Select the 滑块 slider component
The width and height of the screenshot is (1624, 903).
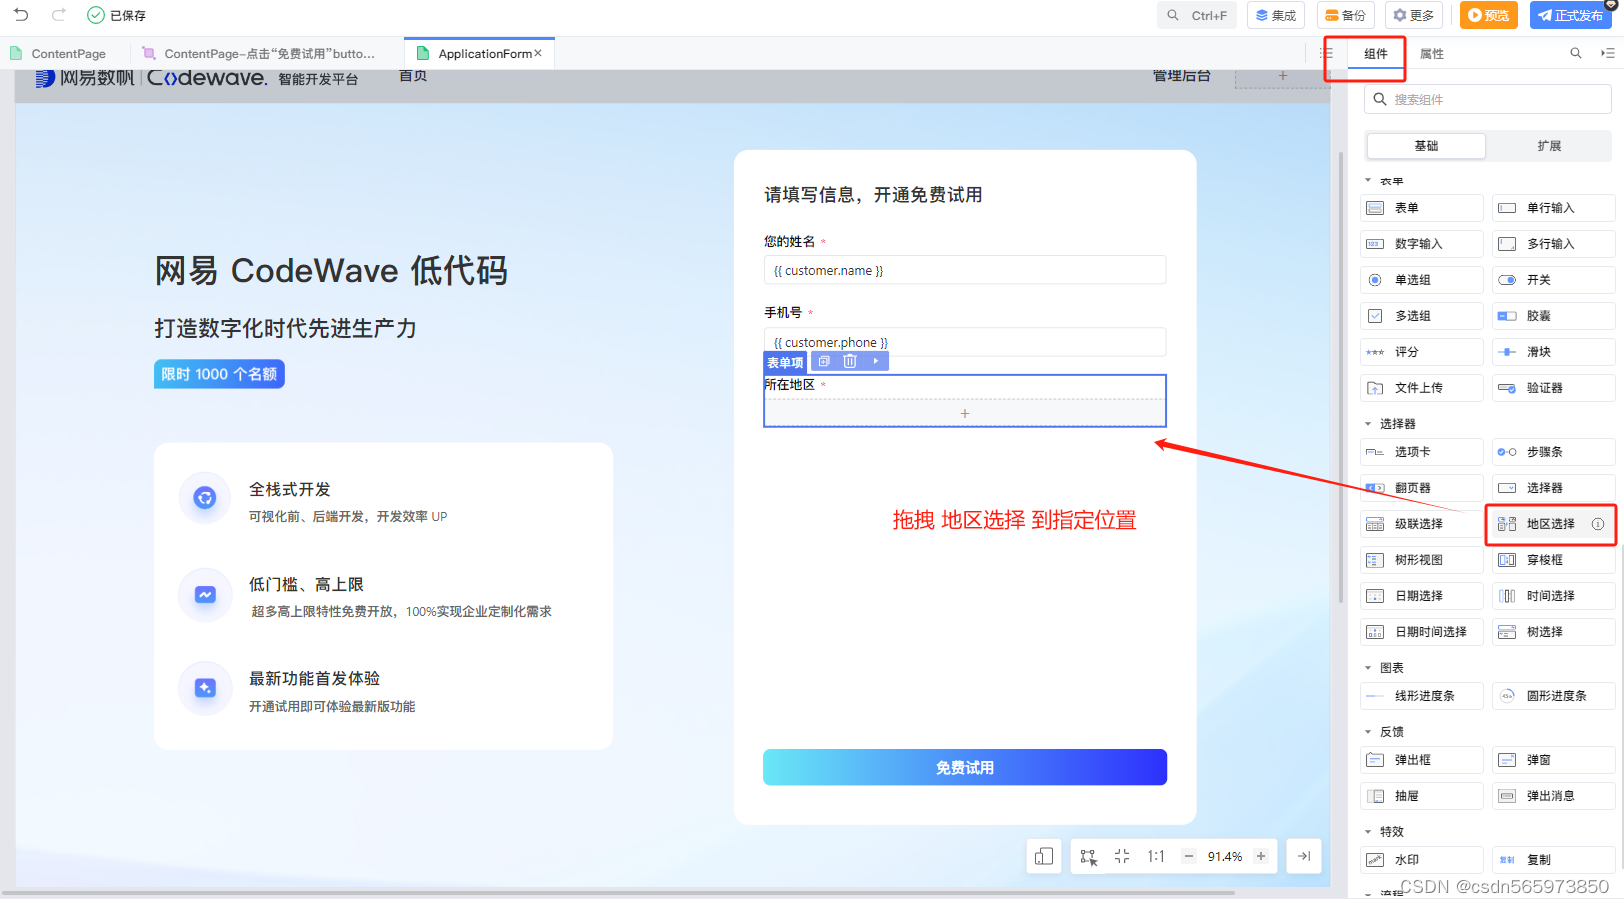pos(1554,352)
